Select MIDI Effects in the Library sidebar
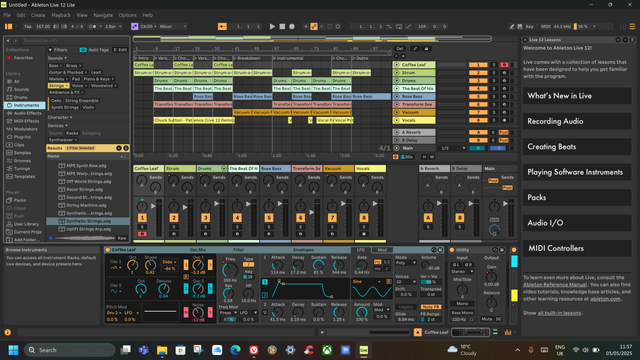The width and height of the screenshot is (640, 360). [26, 121]
